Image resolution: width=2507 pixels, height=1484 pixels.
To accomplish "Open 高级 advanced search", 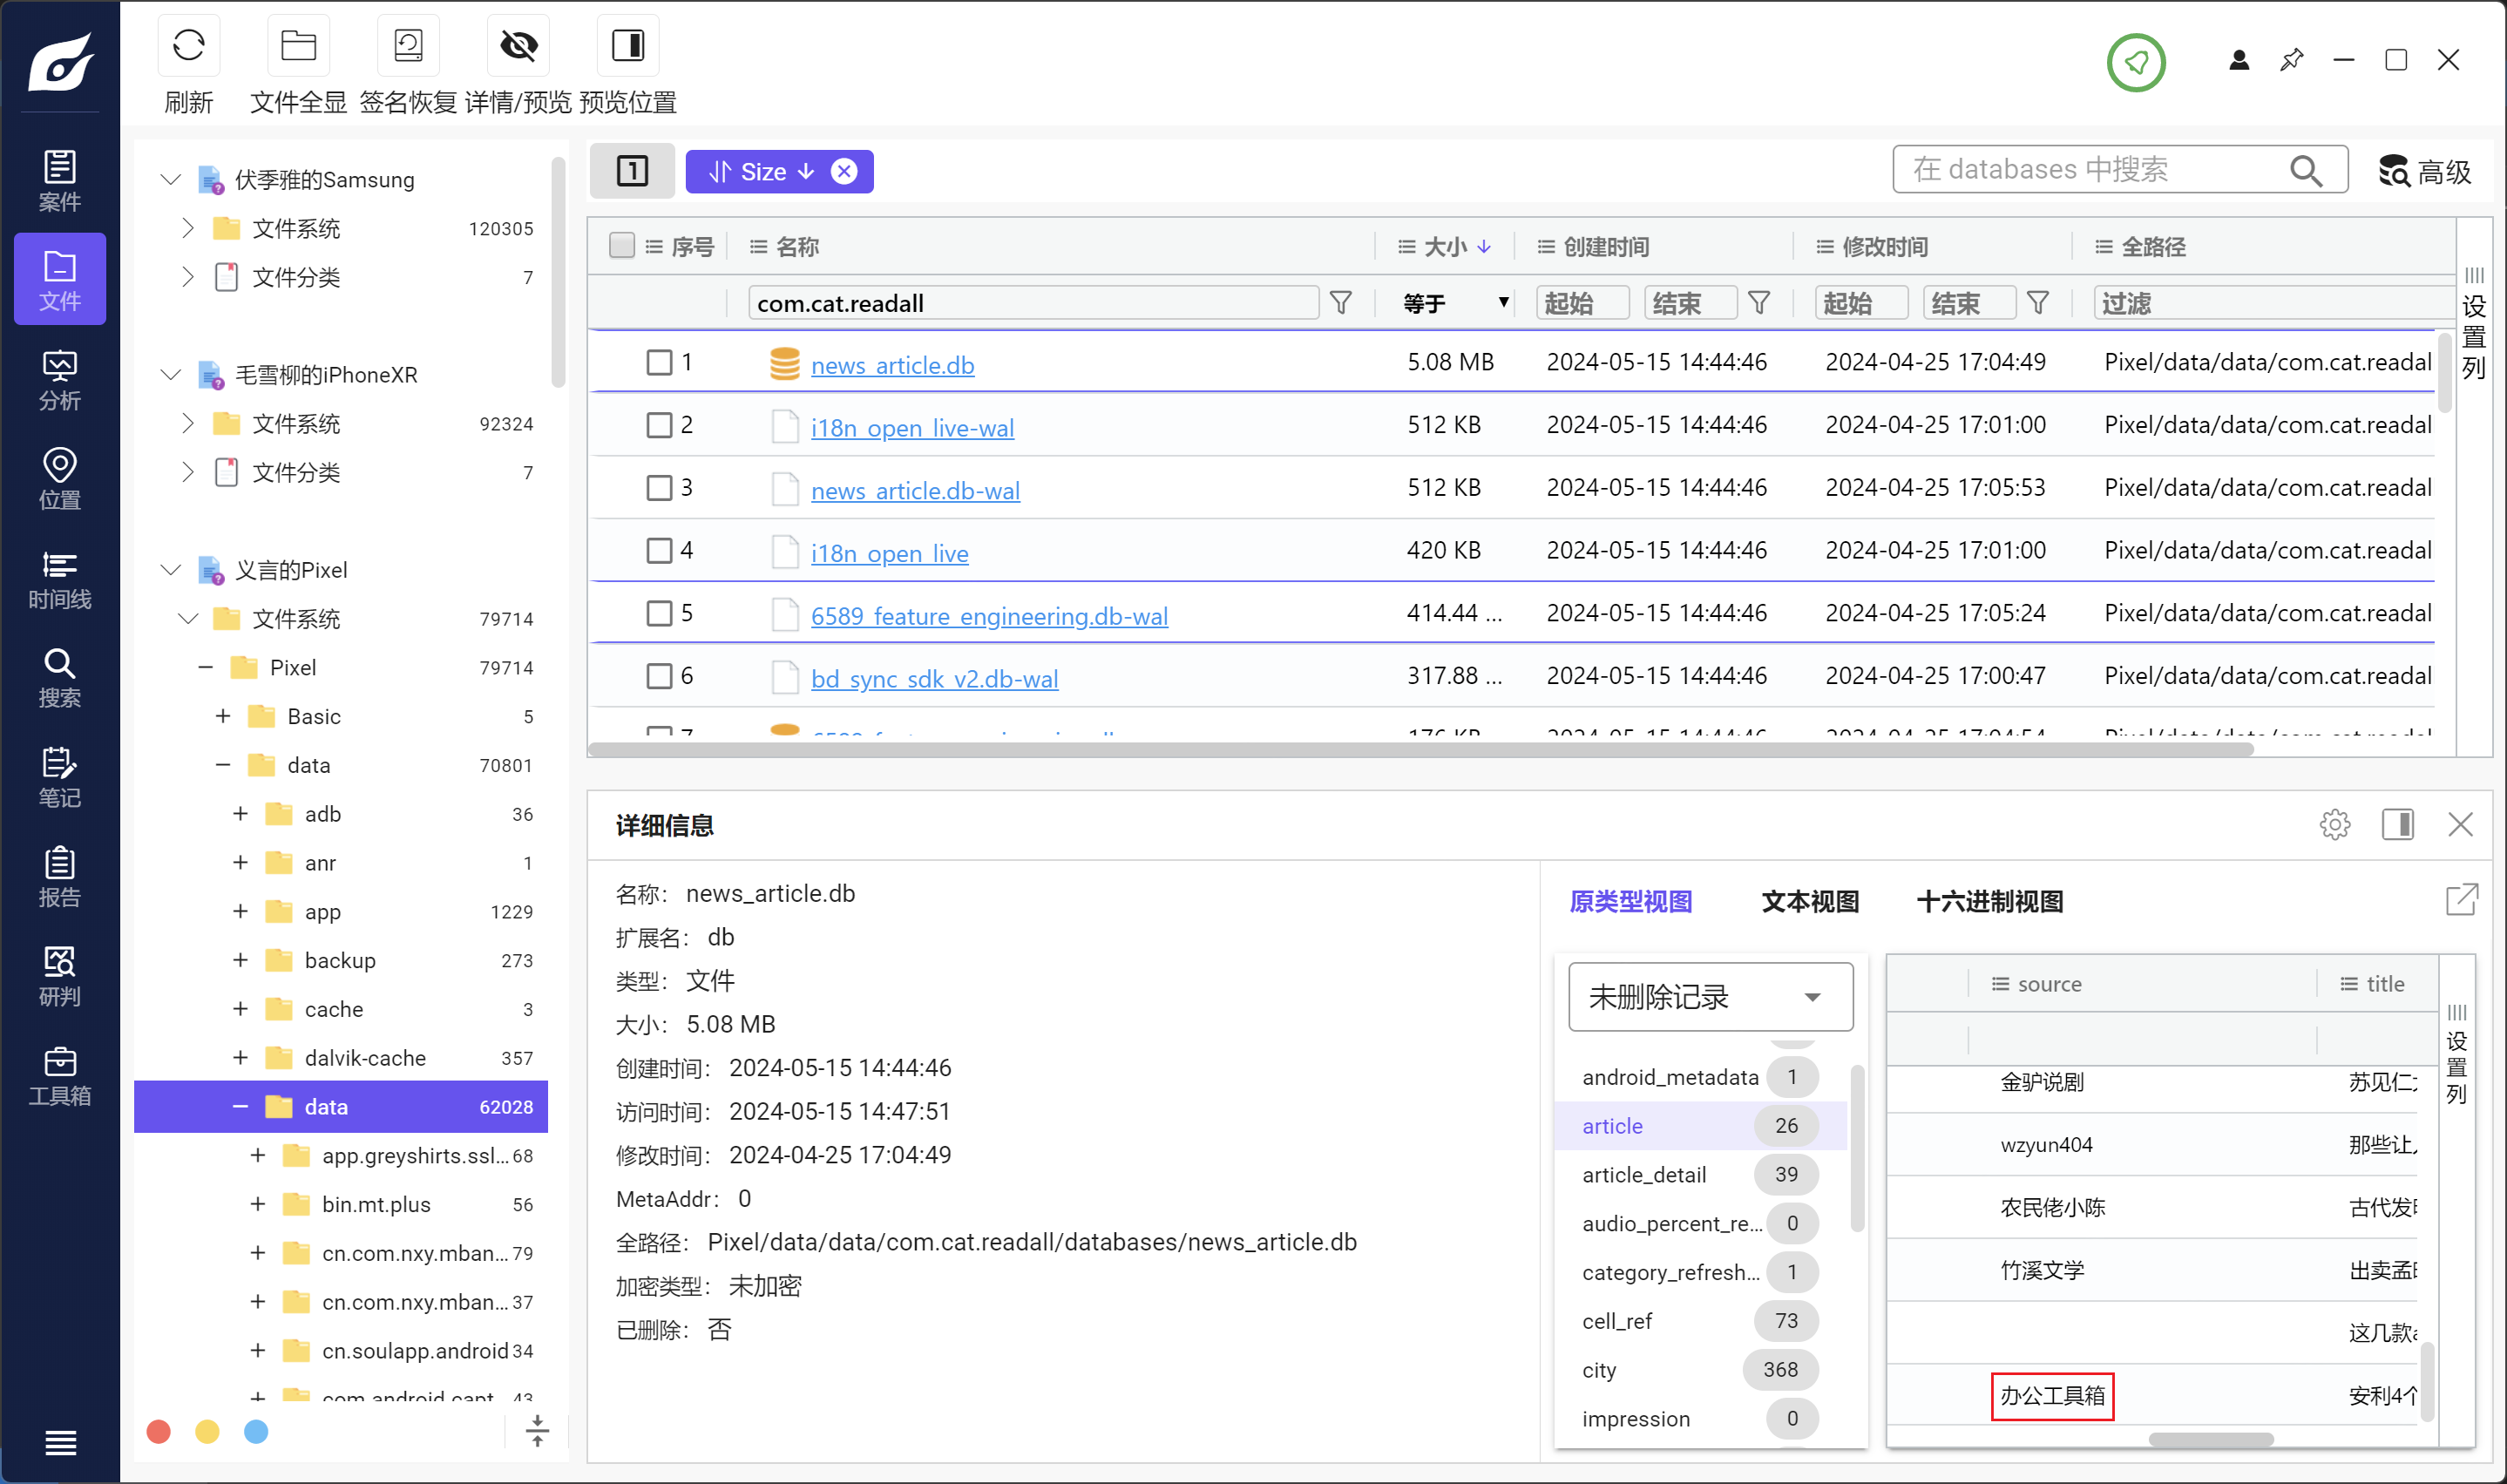I will [2425, 171].
